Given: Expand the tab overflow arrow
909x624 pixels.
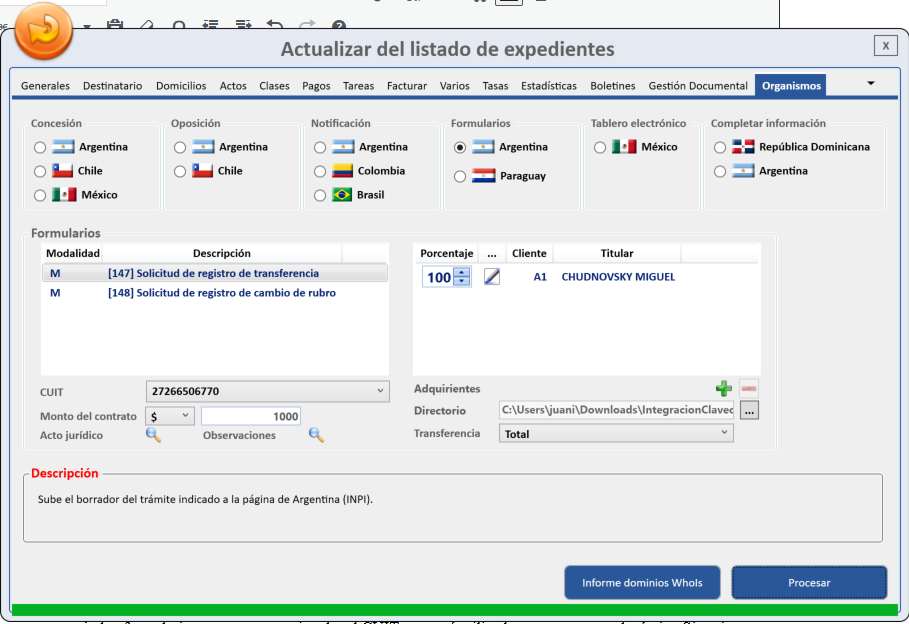Looking at the screenshot, I should click(870, 84).
